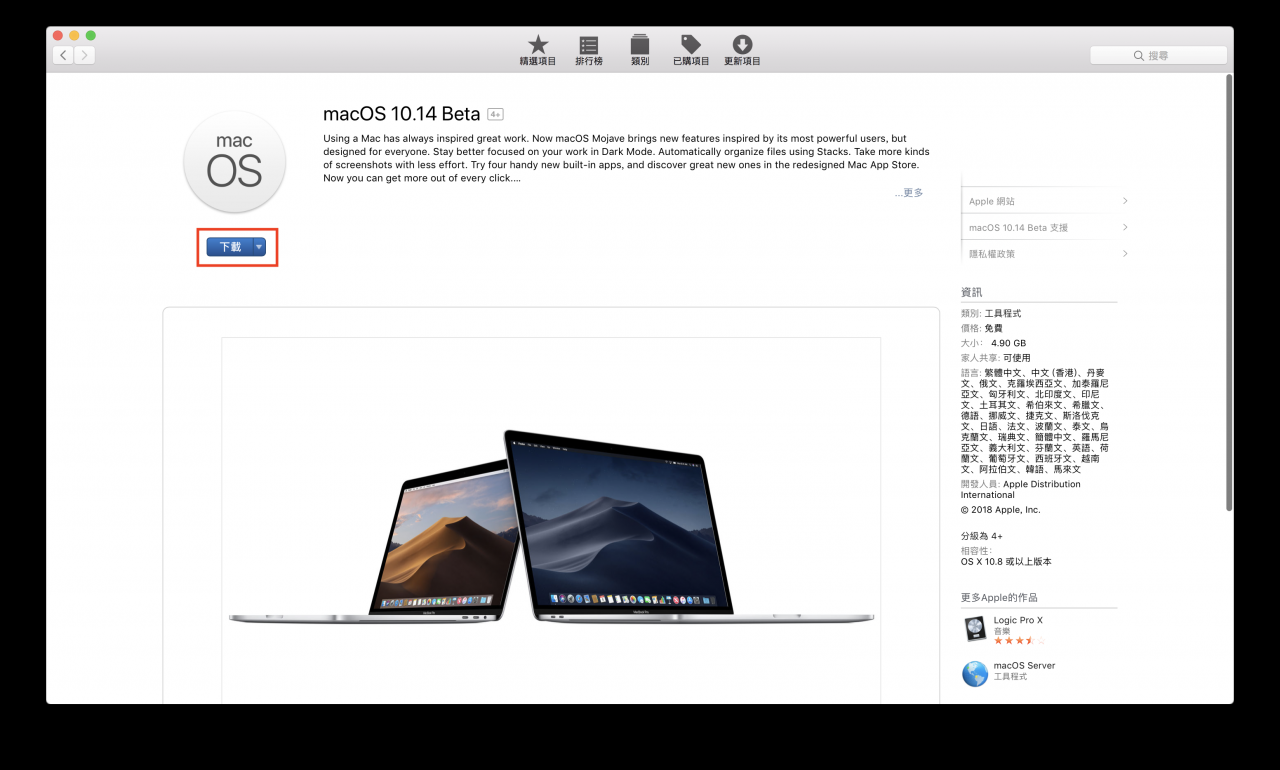
Task: Click the macOS app icon
Action: [x=235, y=162]
